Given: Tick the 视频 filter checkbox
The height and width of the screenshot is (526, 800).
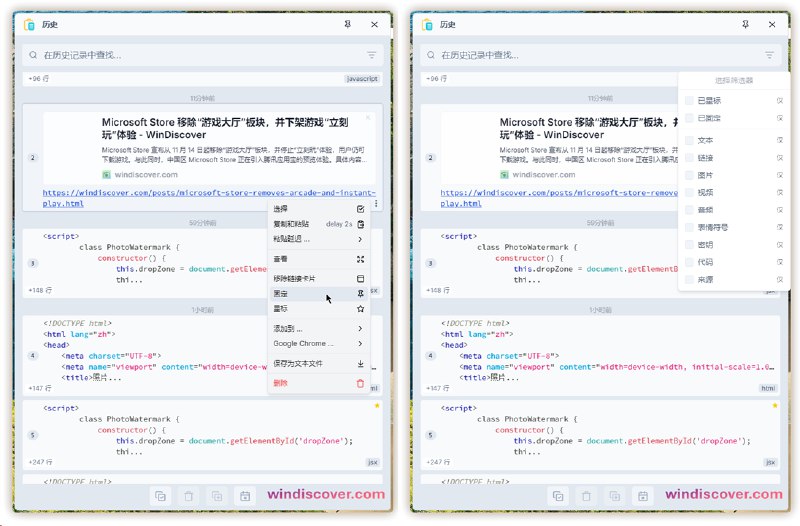Looking at the screenshot, I should point(689,192).
